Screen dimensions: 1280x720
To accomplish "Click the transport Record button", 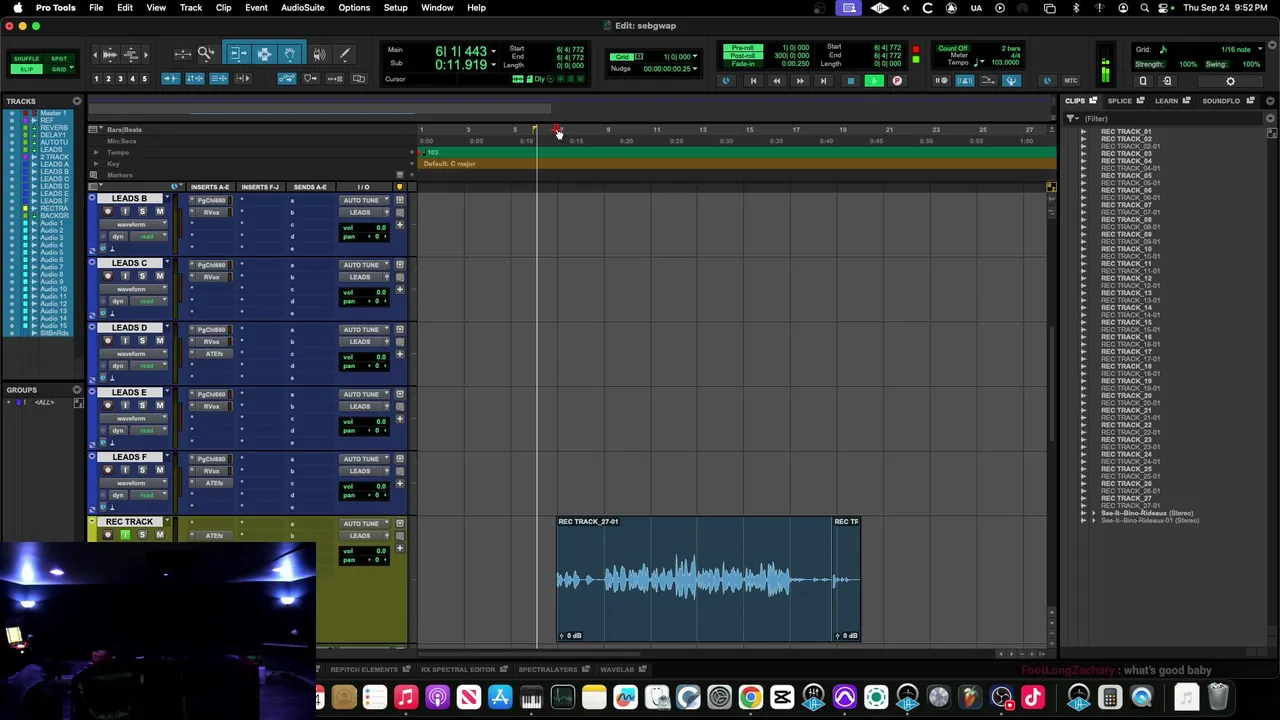I will tap(897, 81).
